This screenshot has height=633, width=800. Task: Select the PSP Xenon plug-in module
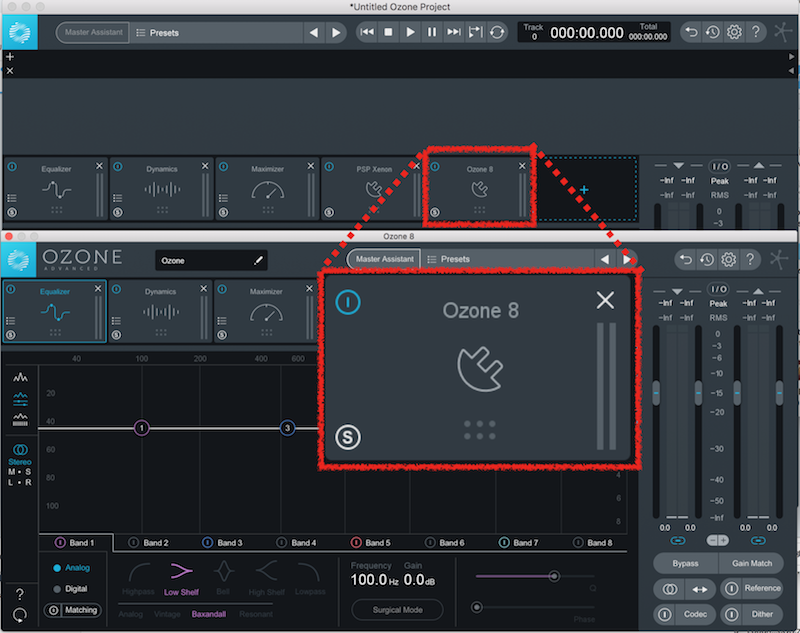(374, 189)
